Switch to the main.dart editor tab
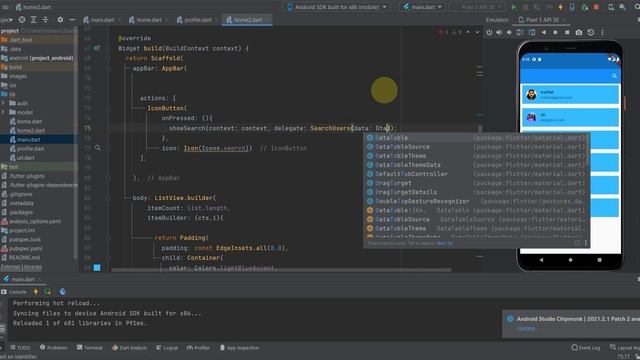The height and width of the screenshot is (360, 640). [102, 20]
